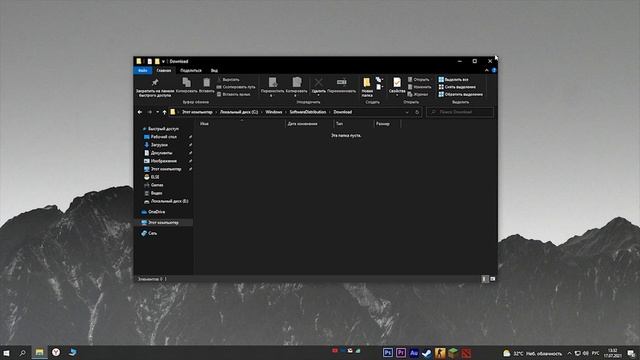This screenshot has width=640, height=360.
Task: Switch to Large icons view in status bar
Action: click(493, 279)
